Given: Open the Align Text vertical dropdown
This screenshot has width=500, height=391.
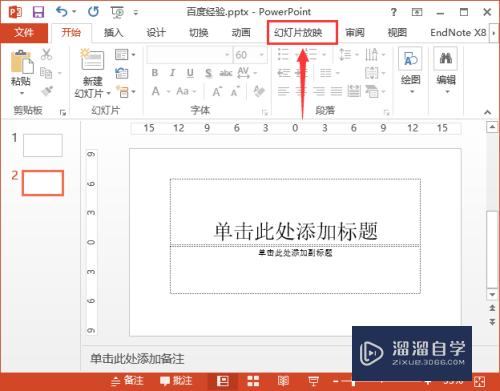Looking at the screenshot, I should point(375,73).
